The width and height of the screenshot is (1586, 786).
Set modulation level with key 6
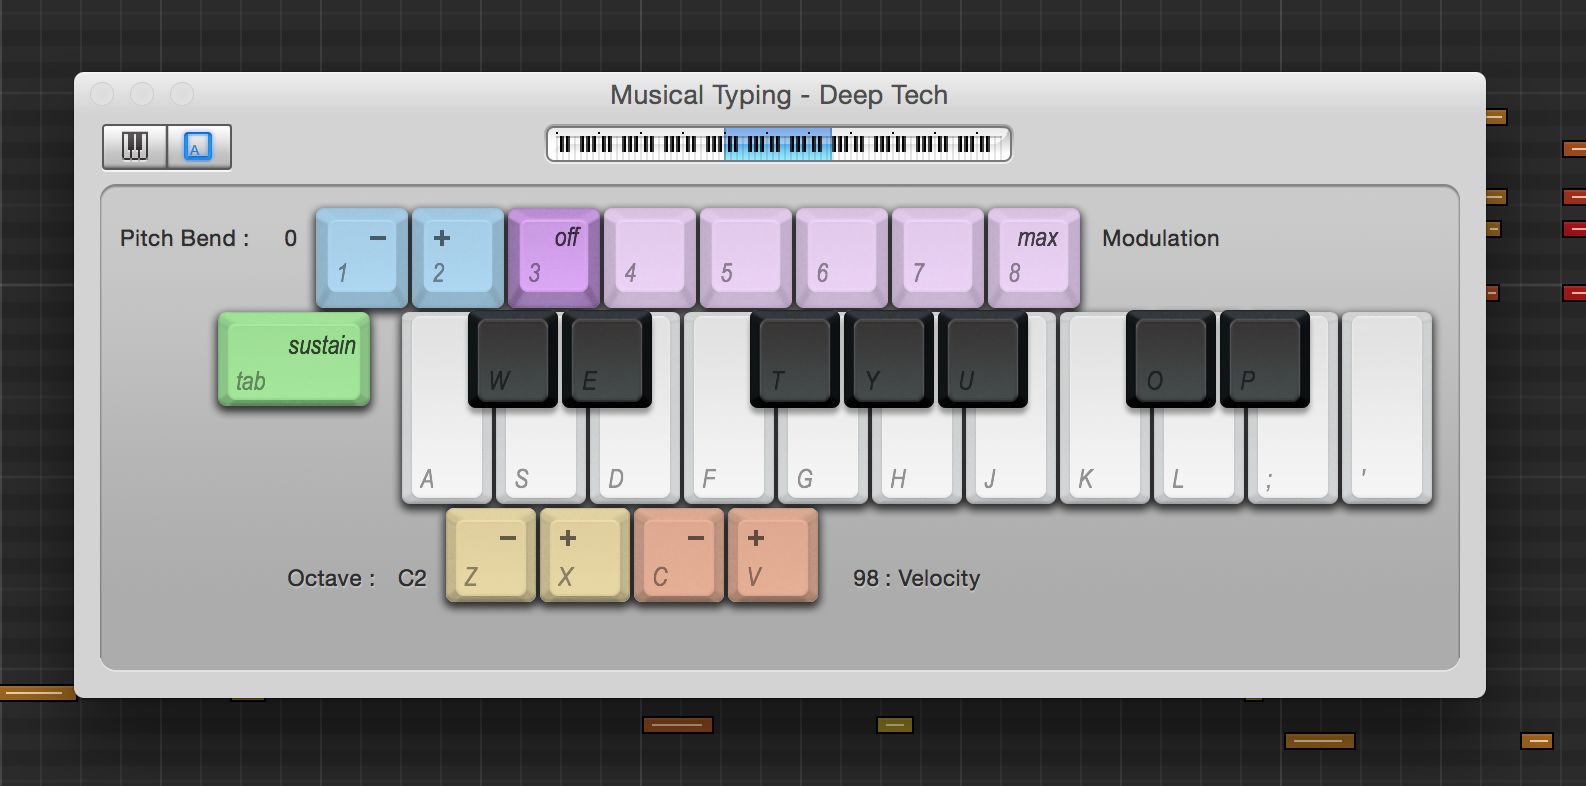[842, 258]
